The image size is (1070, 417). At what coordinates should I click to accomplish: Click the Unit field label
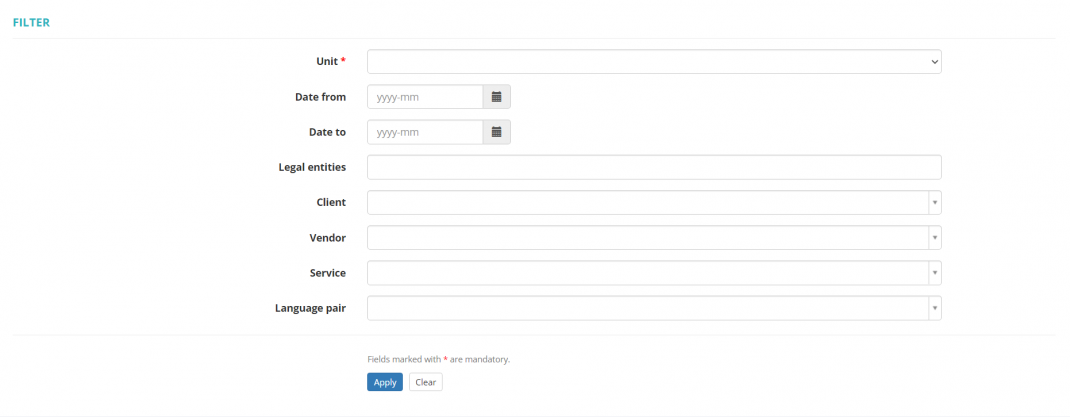[326, 62]
